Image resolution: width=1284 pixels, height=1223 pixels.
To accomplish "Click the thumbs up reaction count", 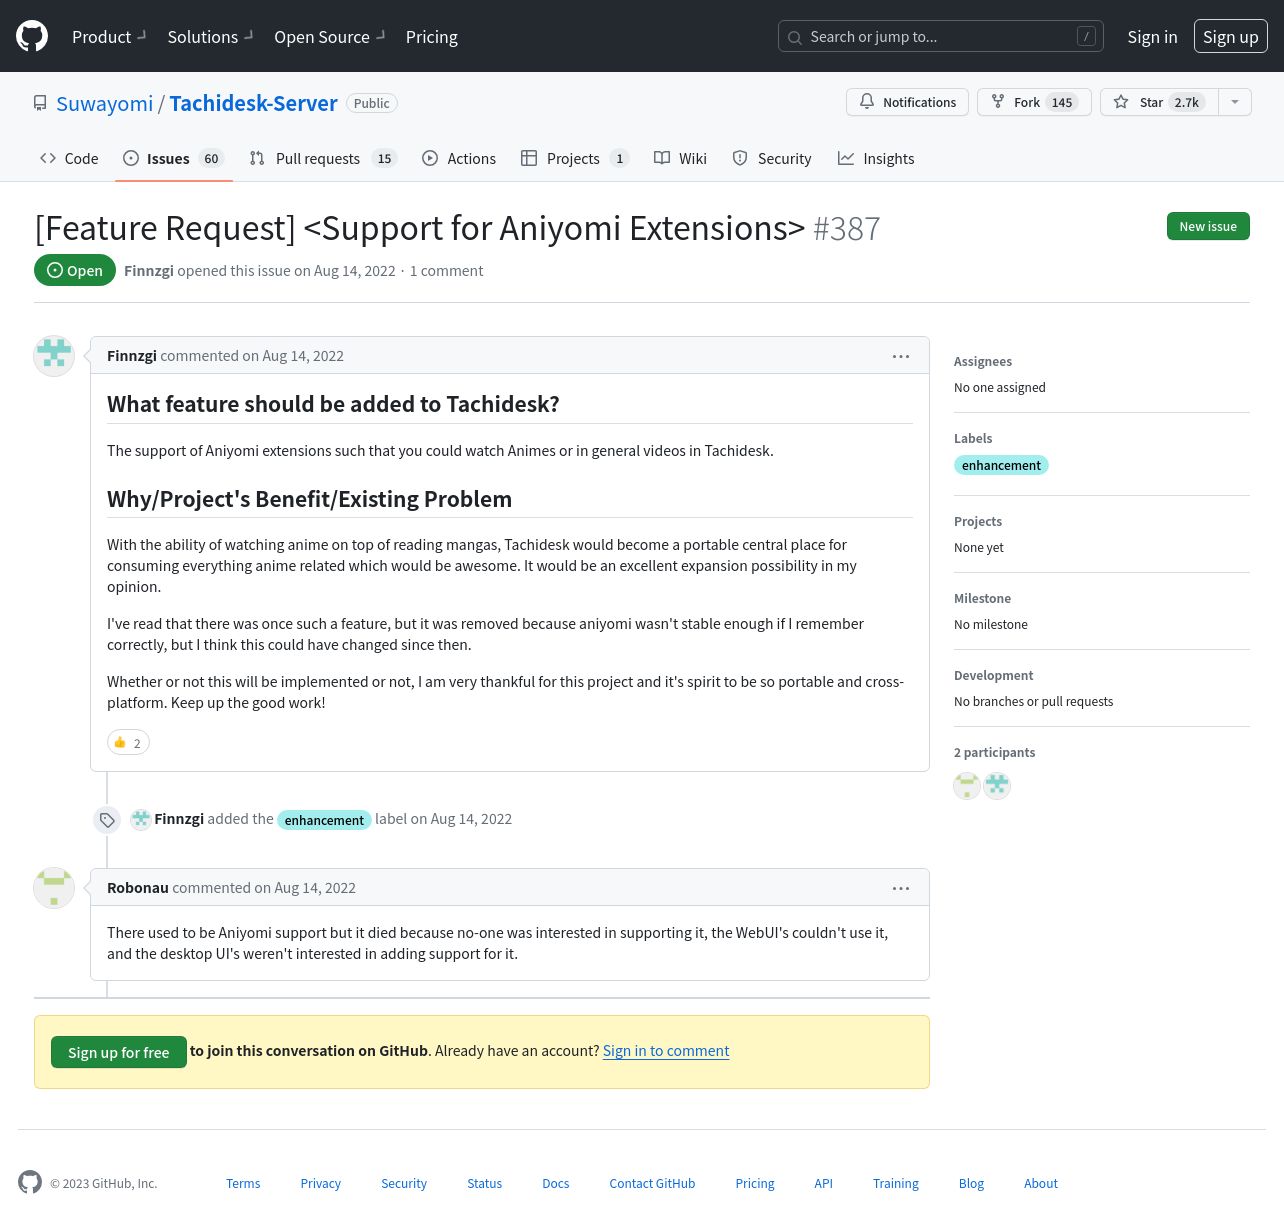I will coord(128,743).
